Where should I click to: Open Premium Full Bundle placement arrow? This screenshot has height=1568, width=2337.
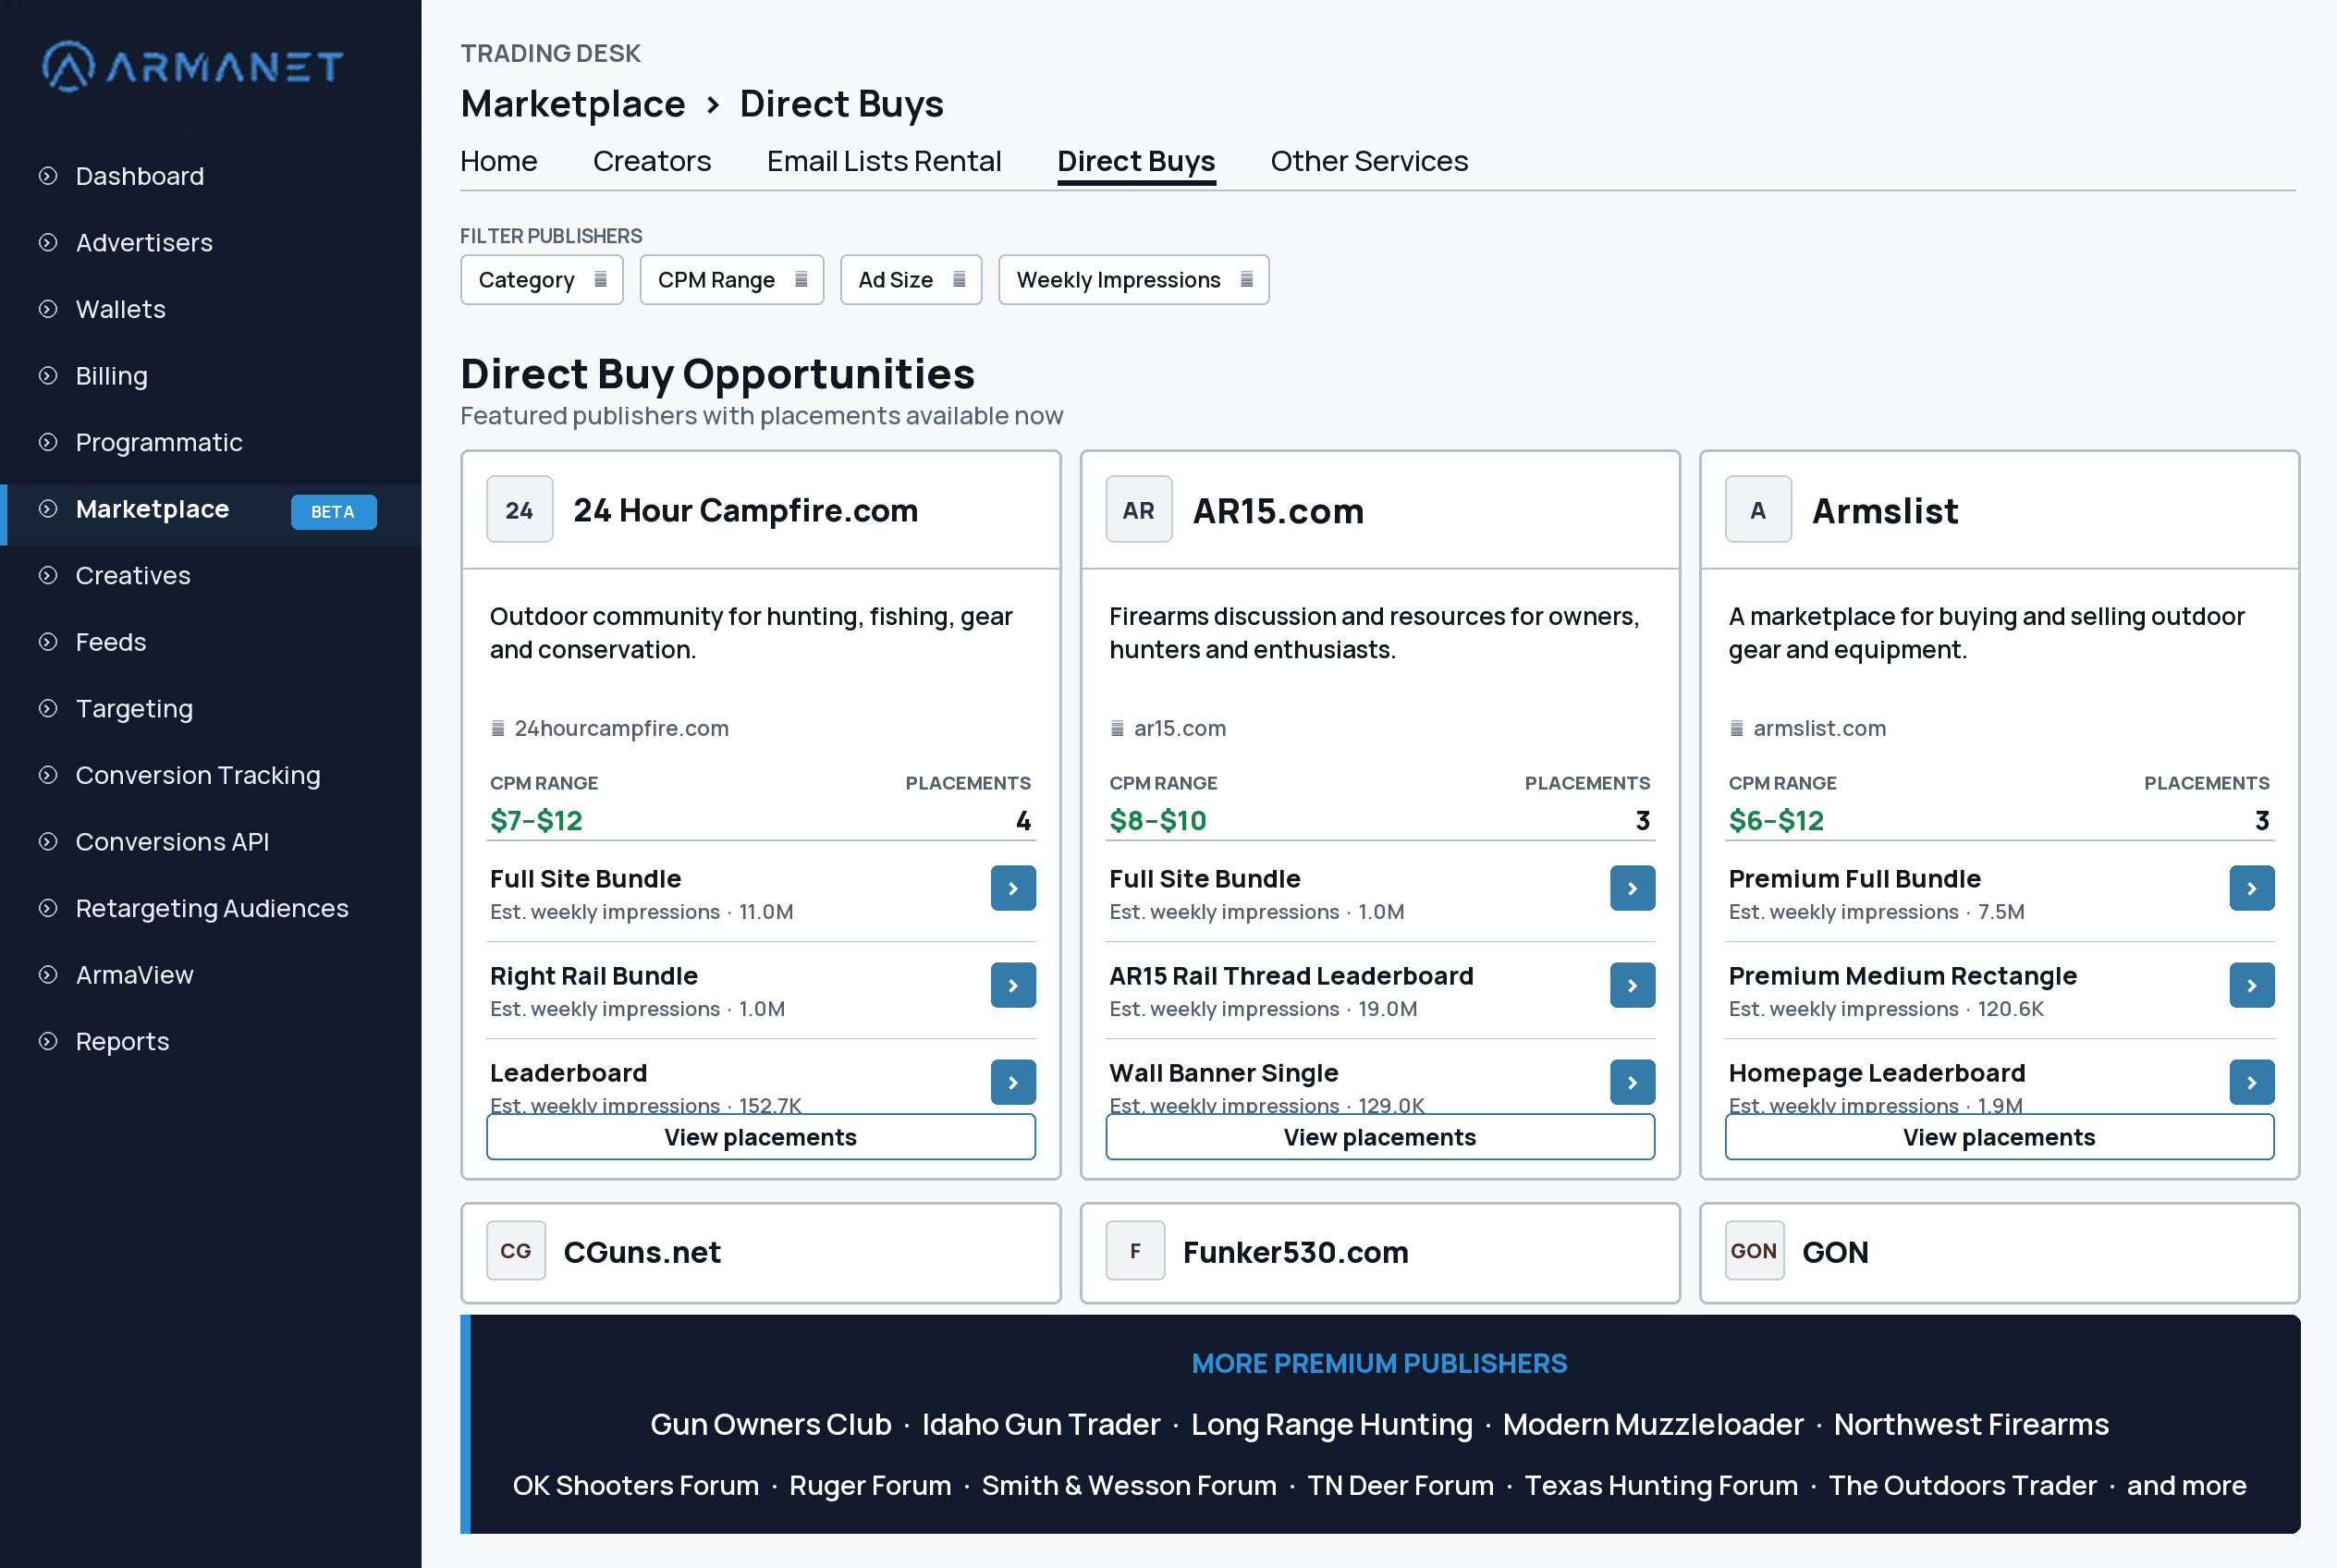2252,888
